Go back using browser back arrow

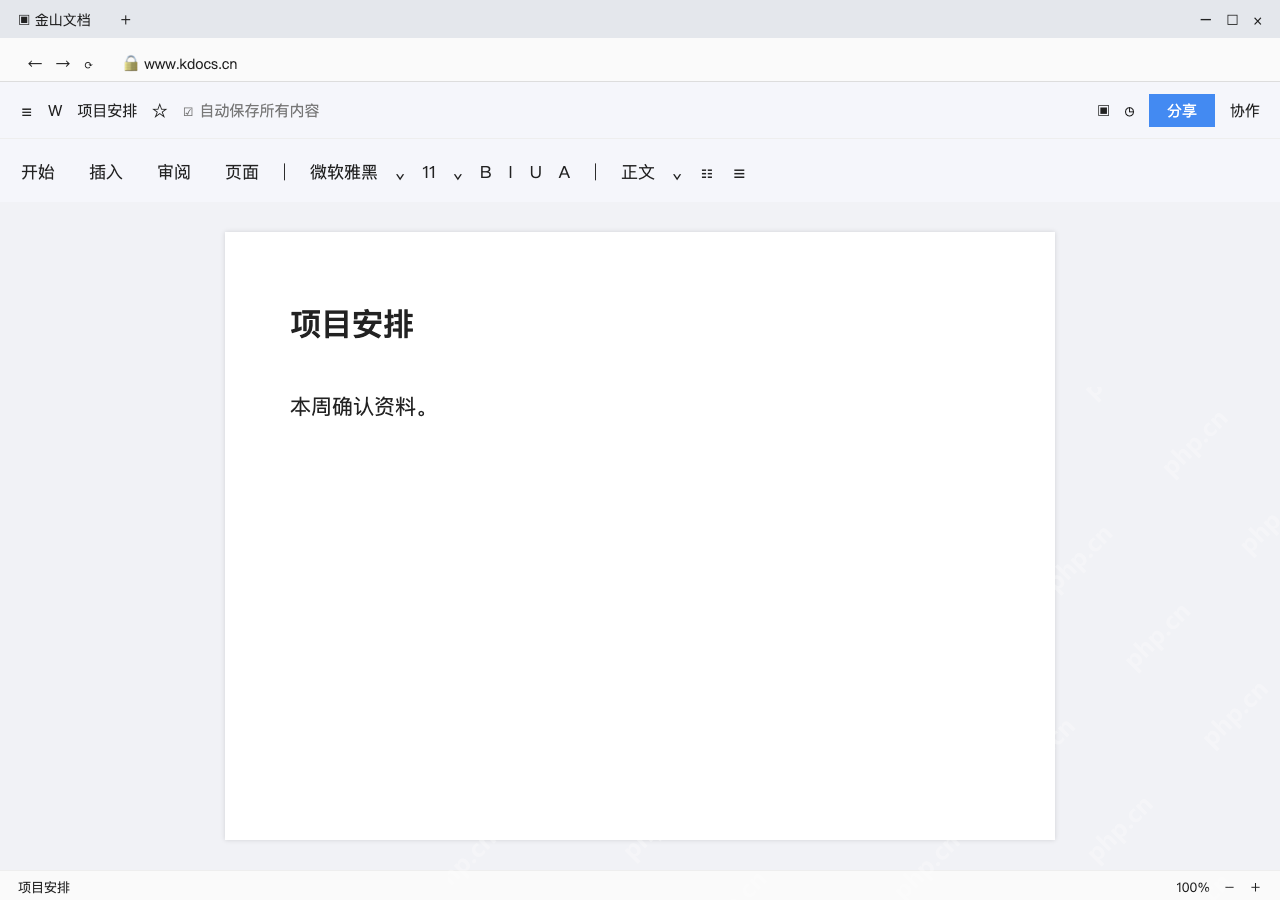35,63
